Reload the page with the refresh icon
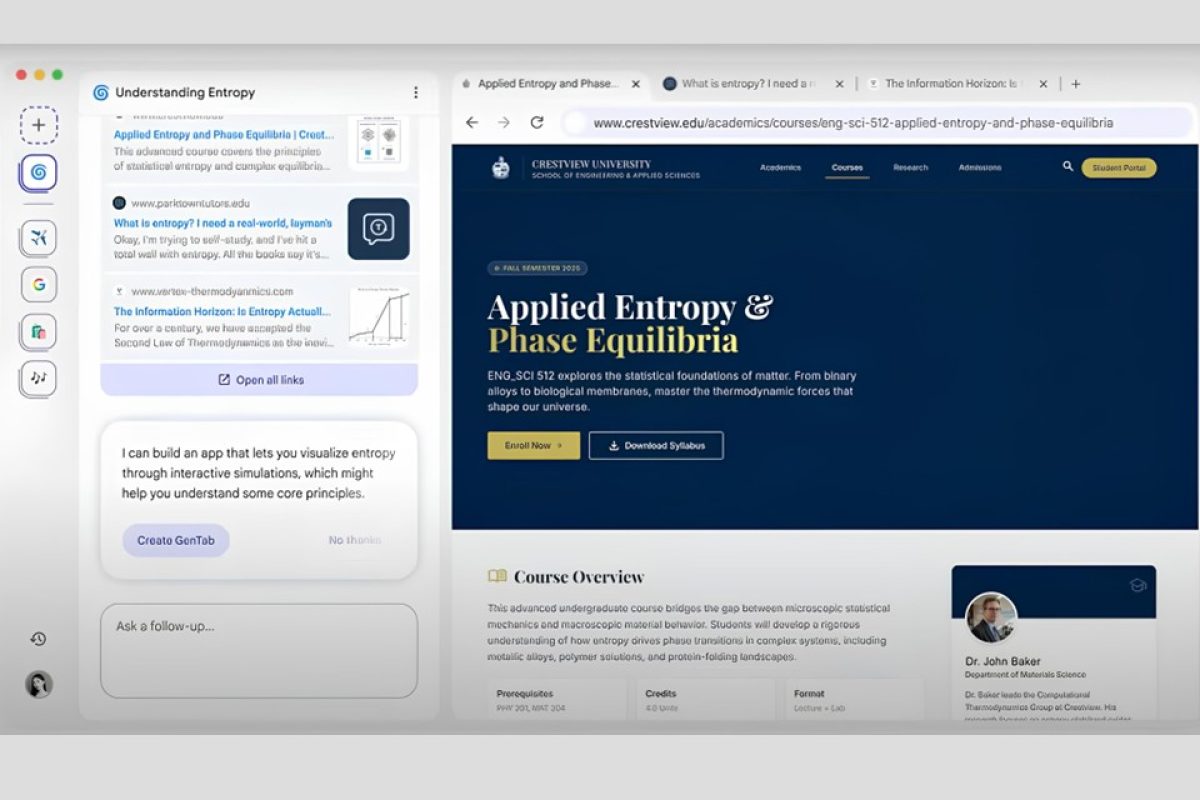1200x800 pixels. tap(537, 122)
